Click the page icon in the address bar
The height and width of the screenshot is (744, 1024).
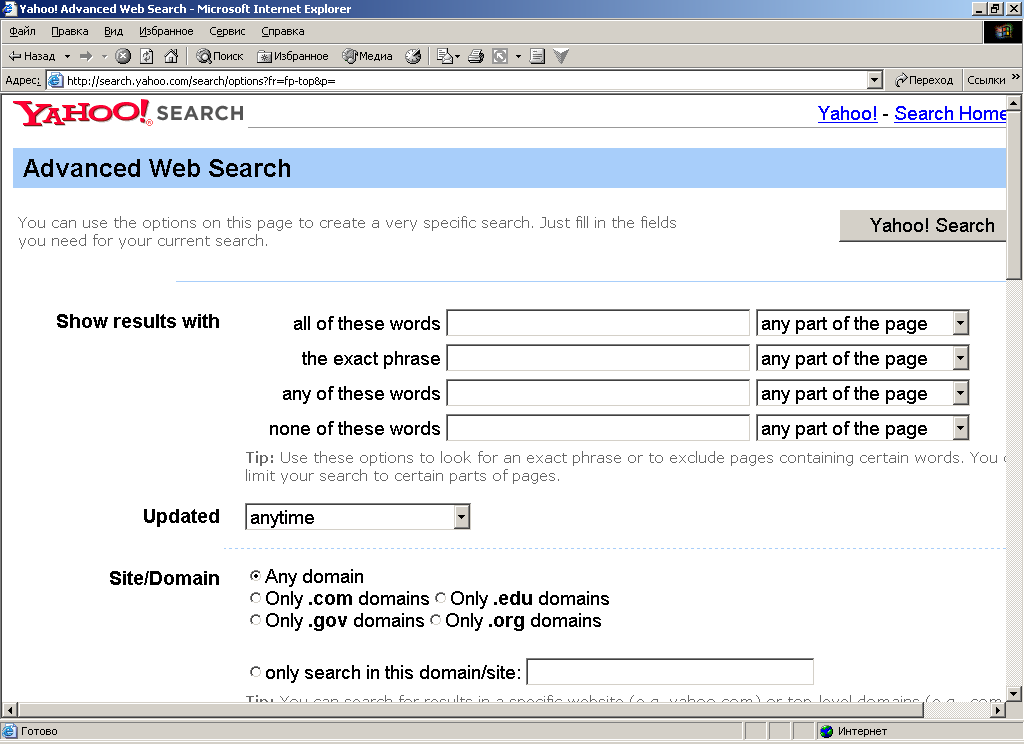click(x=56, y=80)
